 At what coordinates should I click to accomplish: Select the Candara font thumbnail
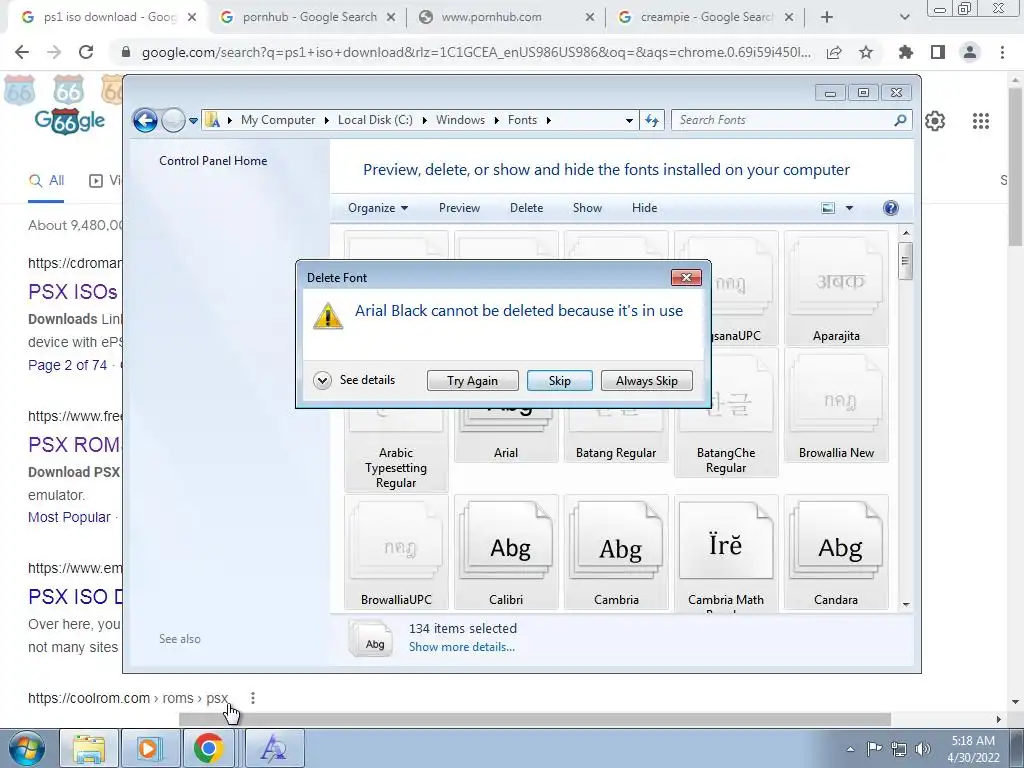pos(836,552)
